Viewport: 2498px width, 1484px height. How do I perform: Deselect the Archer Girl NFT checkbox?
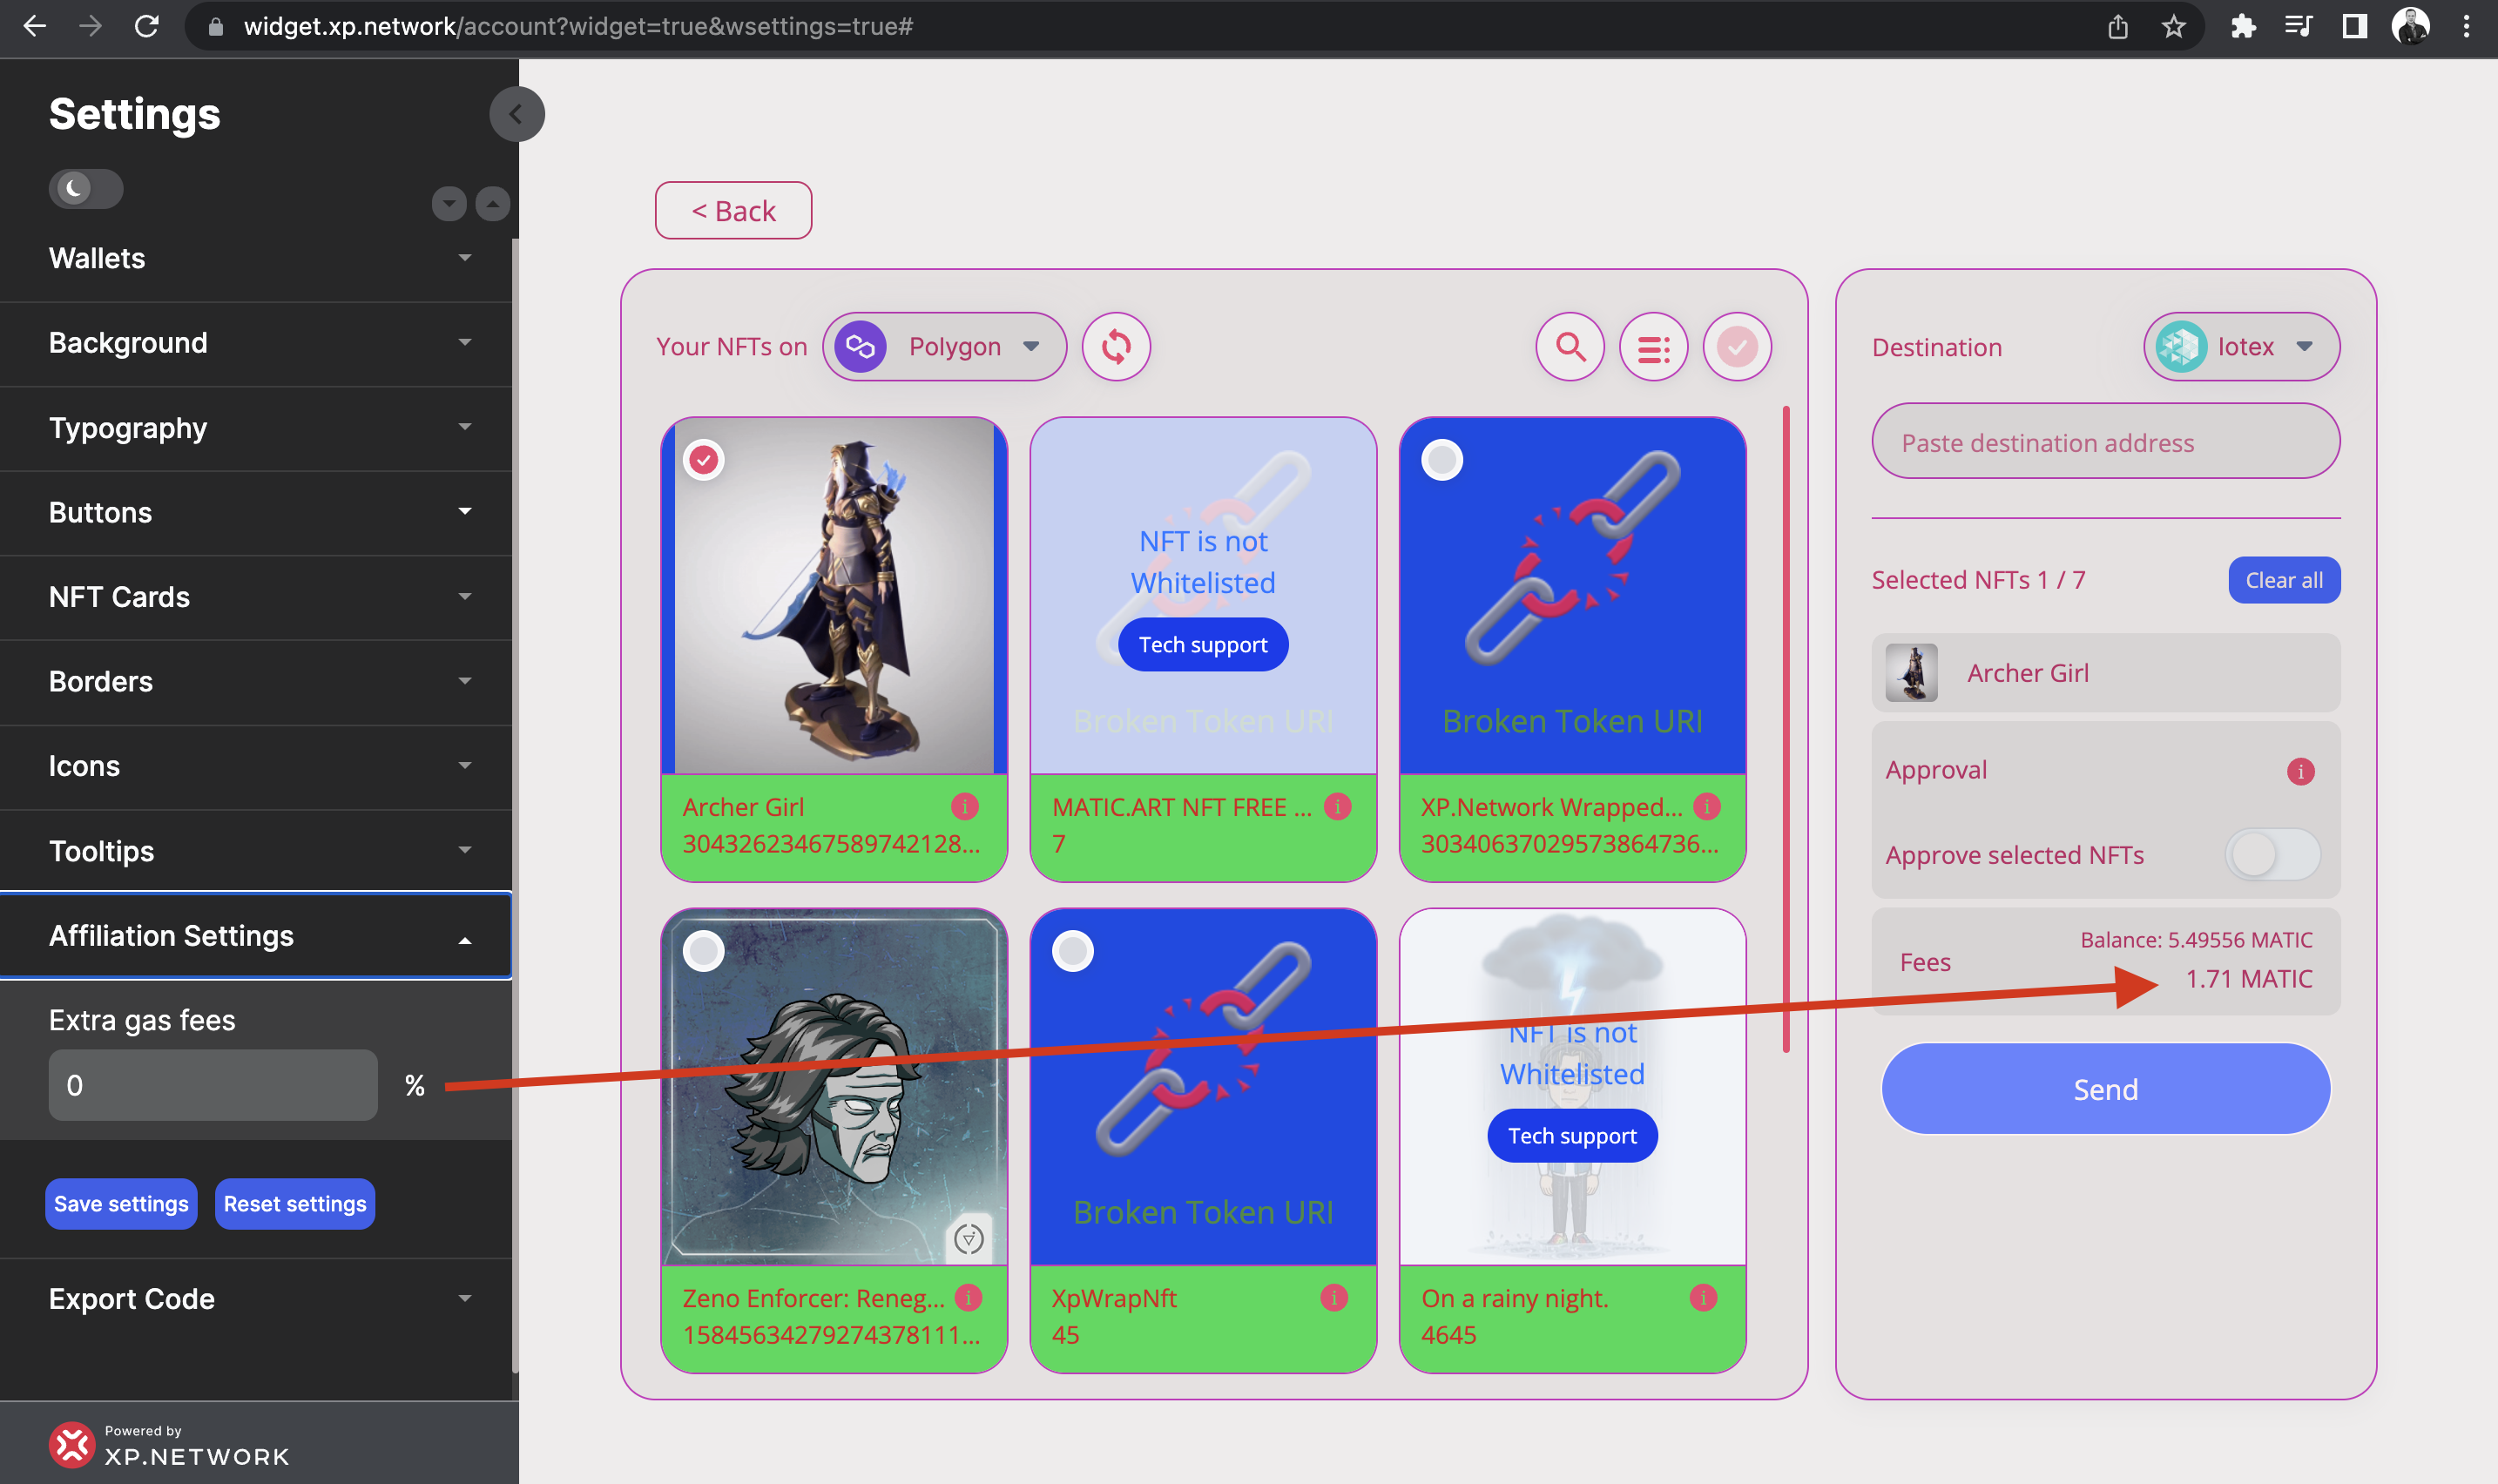[704, 460]
